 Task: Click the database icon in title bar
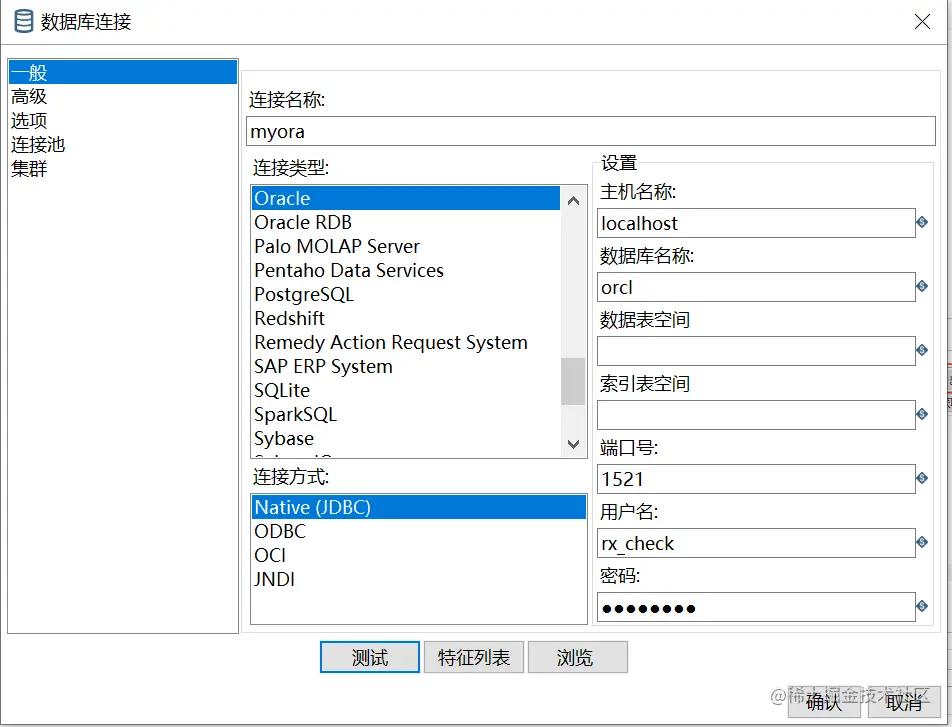(24, 21)
